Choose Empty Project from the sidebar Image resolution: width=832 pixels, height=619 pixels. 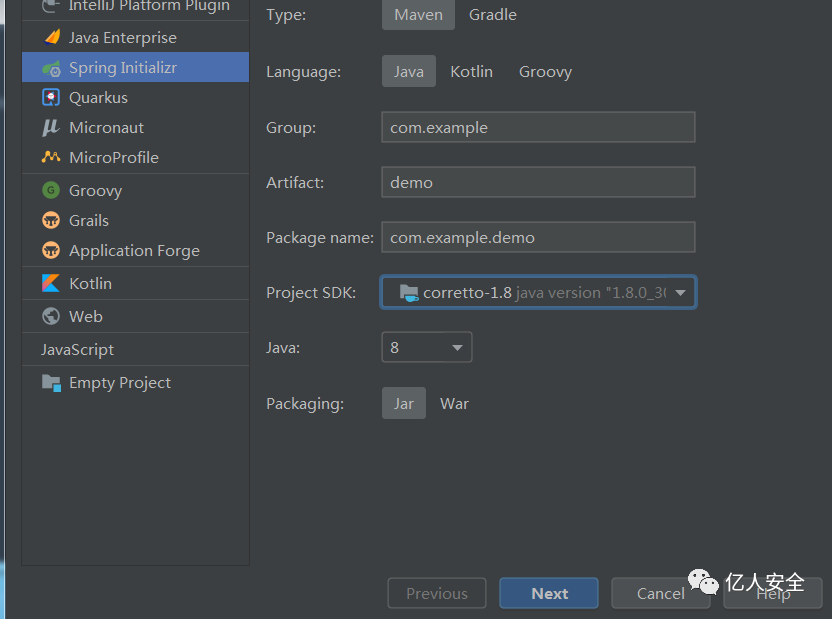click(x=119, y=383)
